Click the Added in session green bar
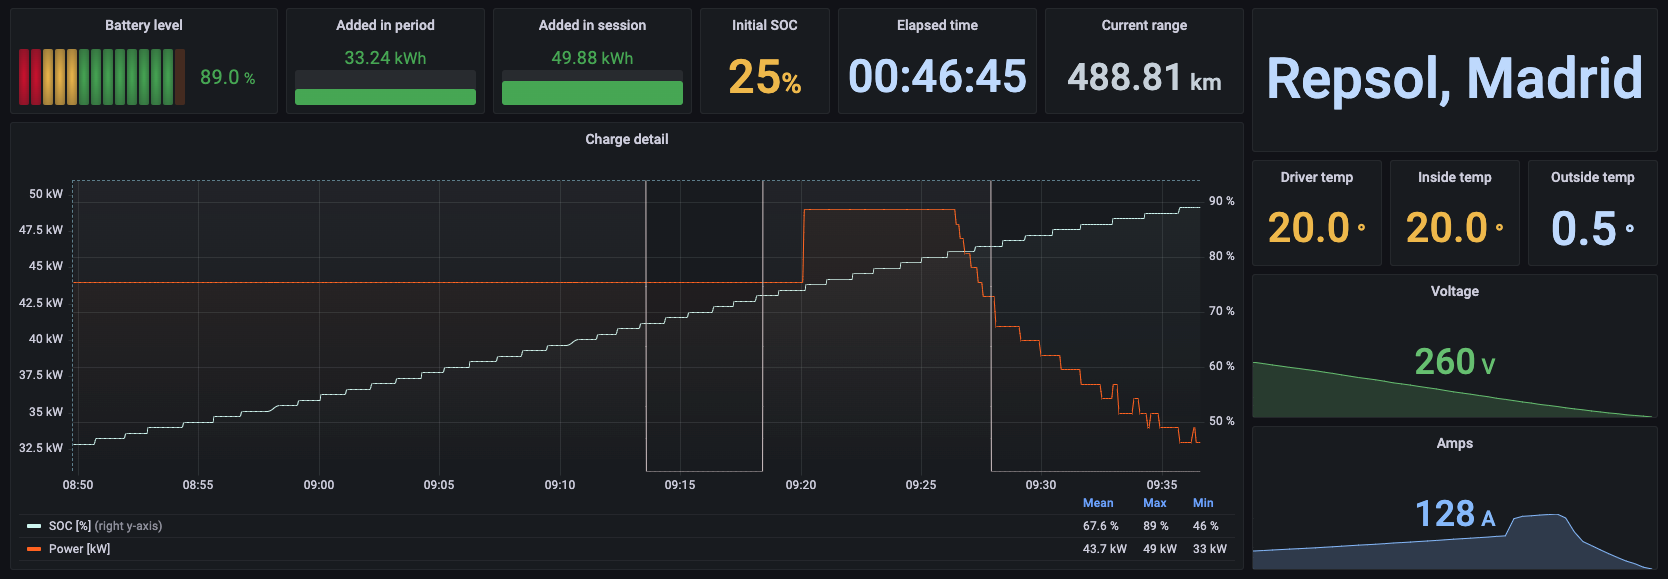 tap(592, 93)
